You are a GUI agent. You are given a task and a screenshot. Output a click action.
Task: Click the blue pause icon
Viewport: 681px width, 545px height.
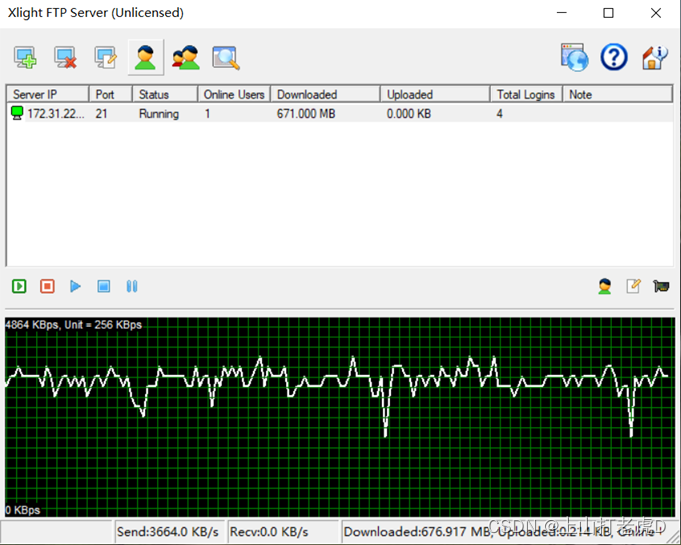coord(132,286)
